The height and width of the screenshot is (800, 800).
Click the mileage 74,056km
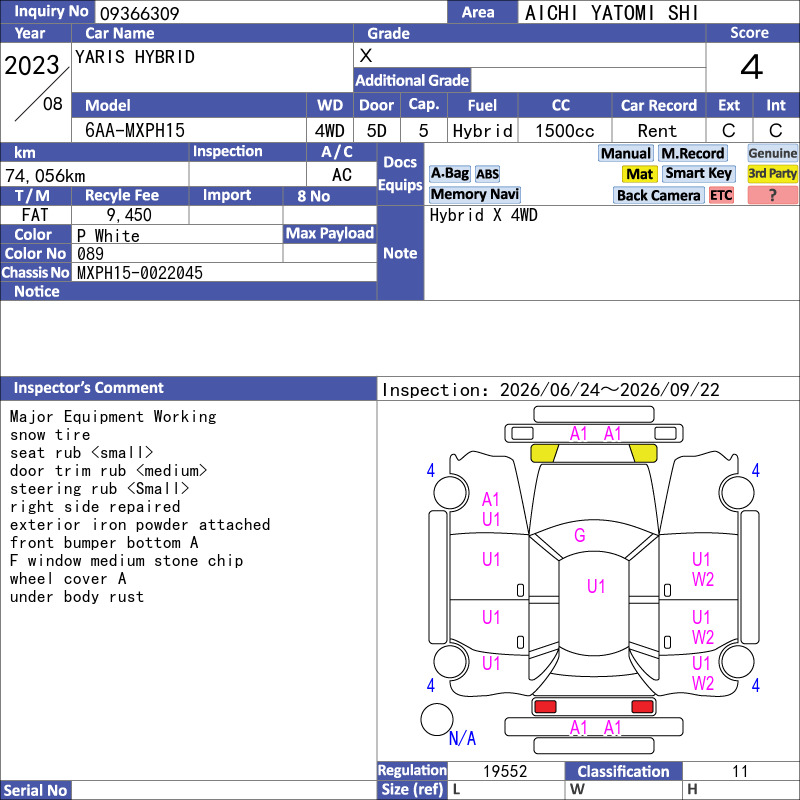[x=45, y=176]
